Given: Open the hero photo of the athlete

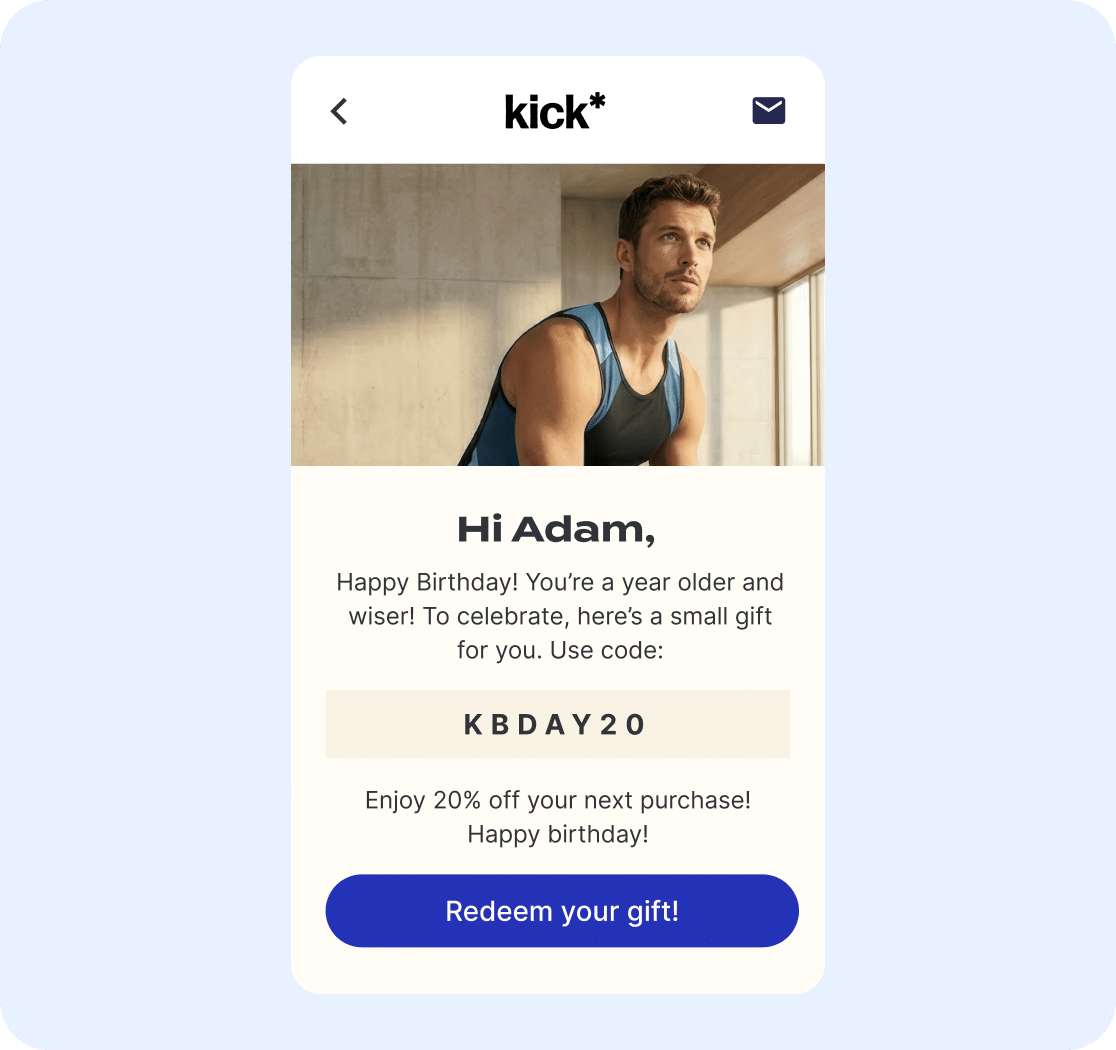Looking at the screenshot, I should [x=558, y=315].
